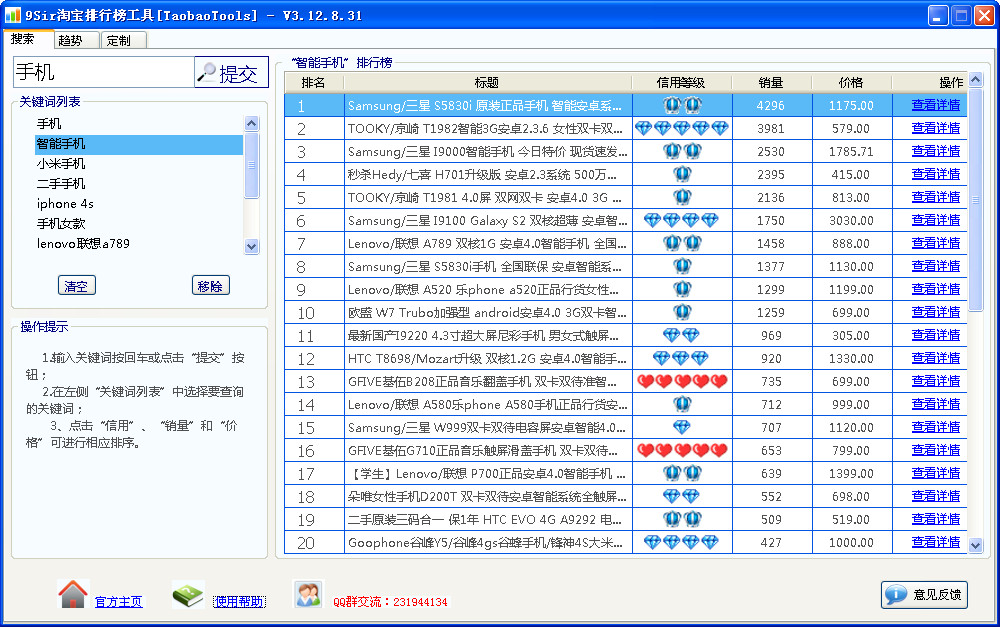Click credit crowns in rank 1 row
The image size is (1000, 627).
coord(682,105)
